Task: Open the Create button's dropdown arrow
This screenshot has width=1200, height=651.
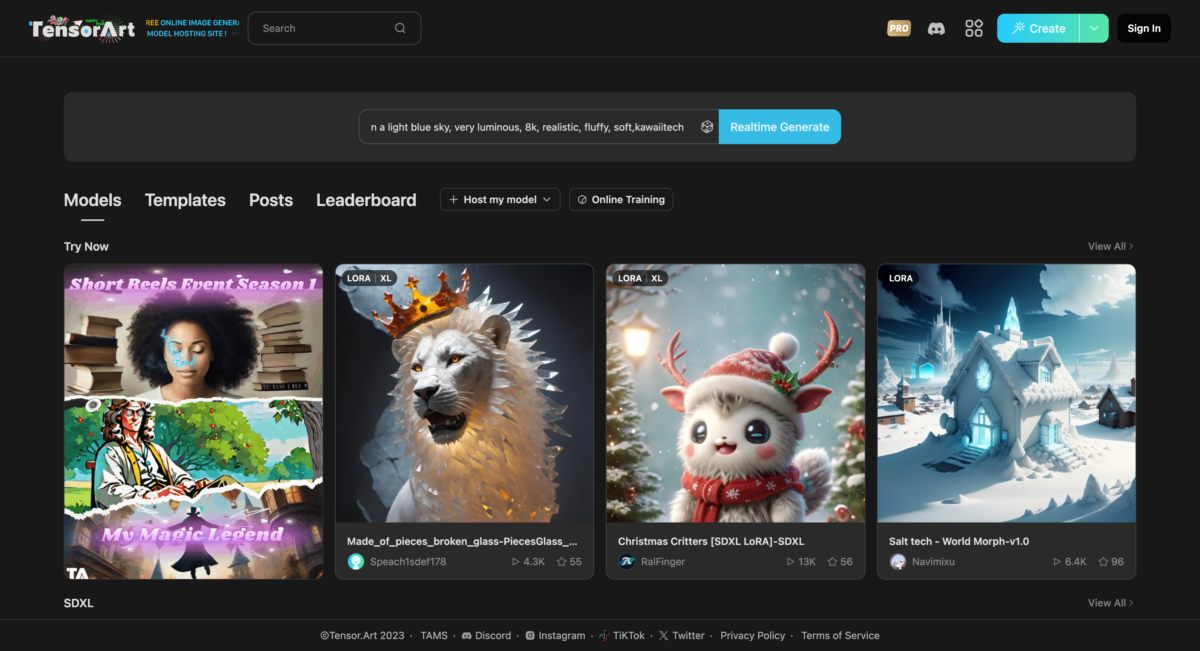Action: click(1093, 28)
